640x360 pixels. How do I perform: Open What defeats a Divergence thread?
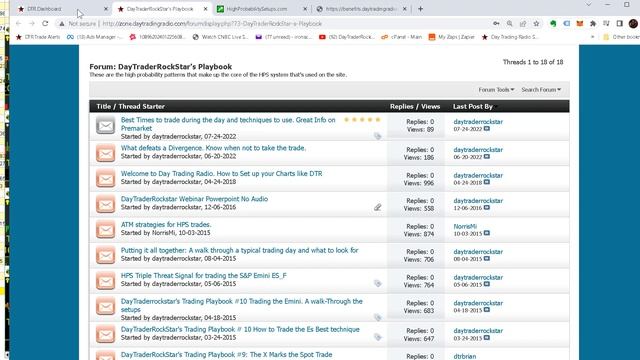[213, 148]
